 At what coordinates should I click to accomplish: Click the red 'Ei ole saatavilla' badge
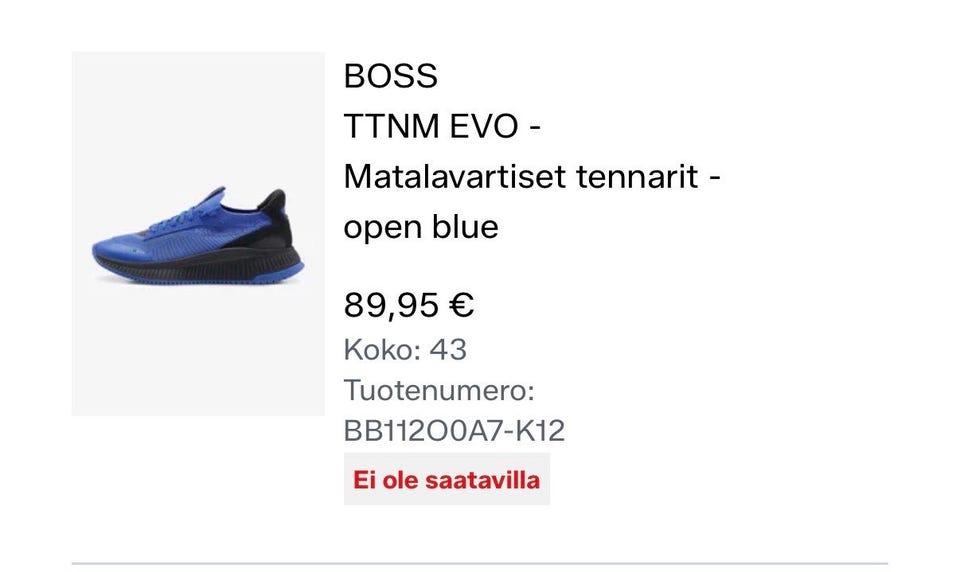coord(446,480)
